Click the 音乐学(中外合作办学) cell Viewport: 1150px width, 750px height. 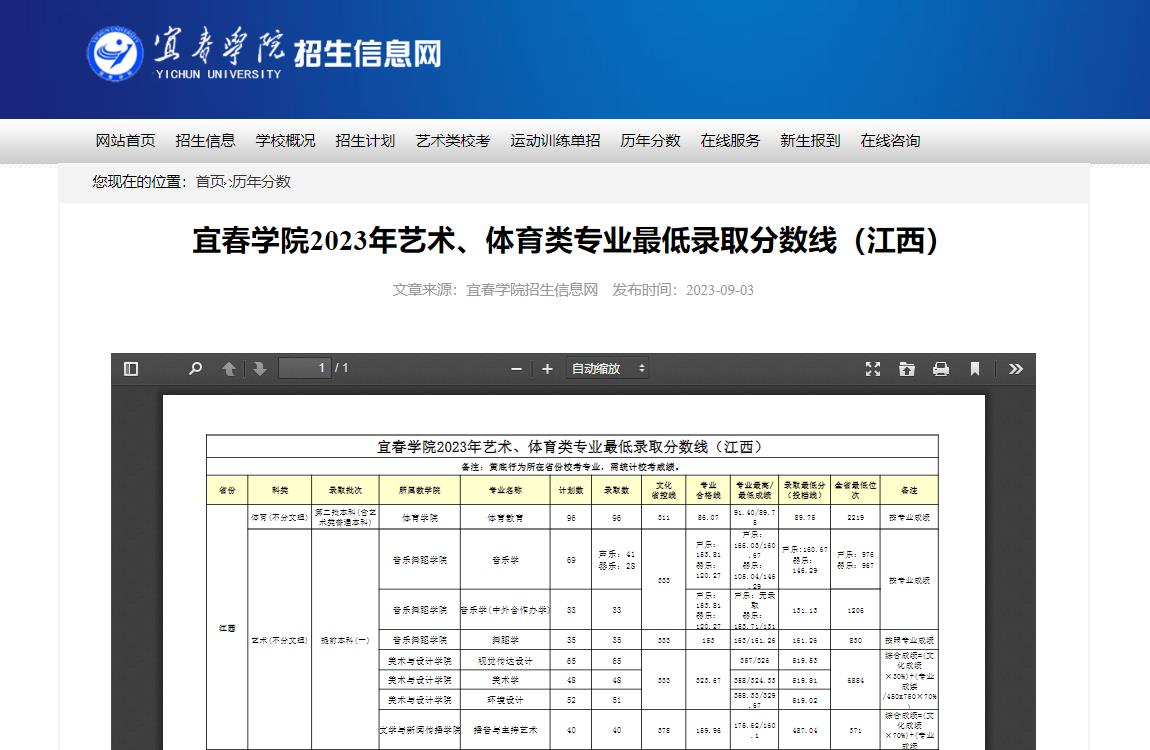tap(505, 610)
